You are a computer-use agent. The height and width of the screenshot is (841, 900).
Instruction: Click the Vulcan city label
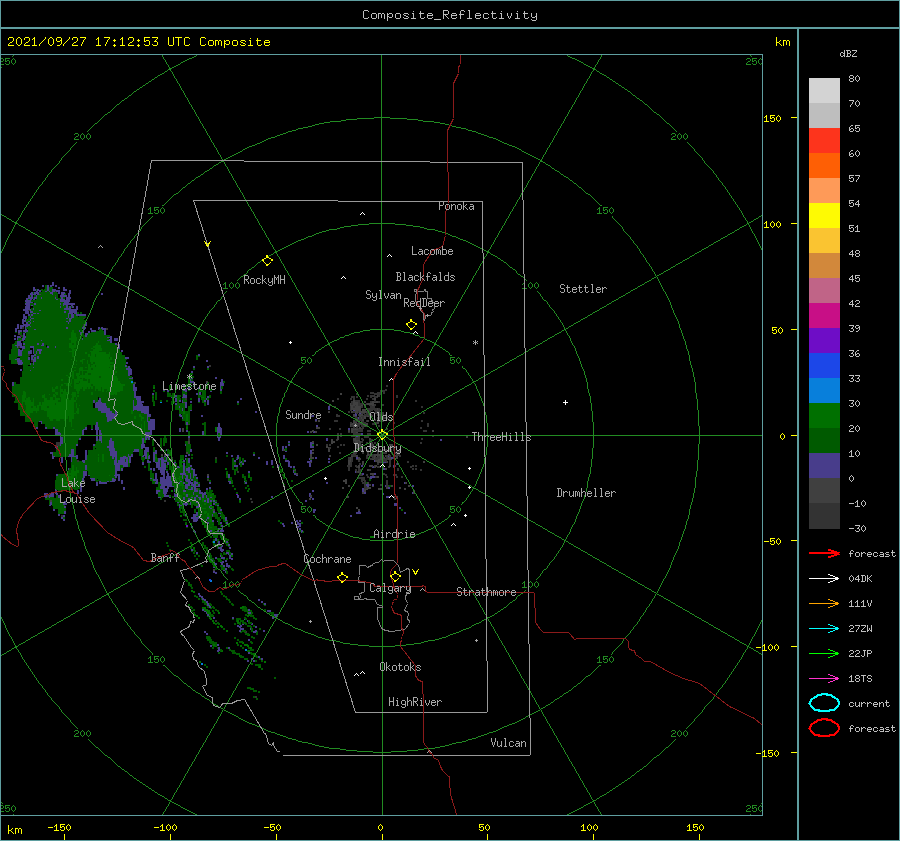509,743
